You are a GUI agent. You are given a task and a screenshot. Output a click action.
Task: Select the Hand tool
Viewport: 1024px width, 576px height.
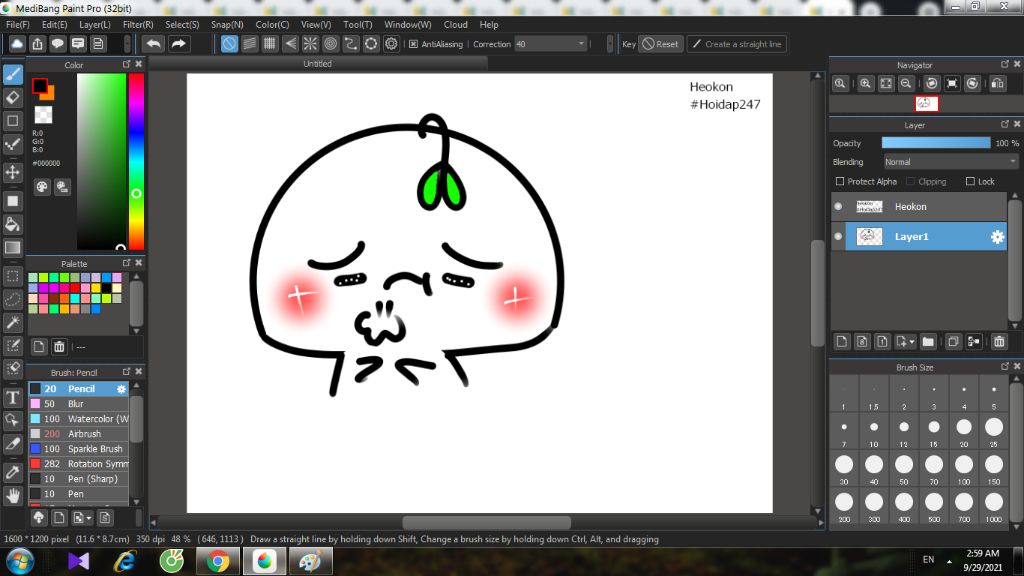pyautogui.click(x=12, y=496)
